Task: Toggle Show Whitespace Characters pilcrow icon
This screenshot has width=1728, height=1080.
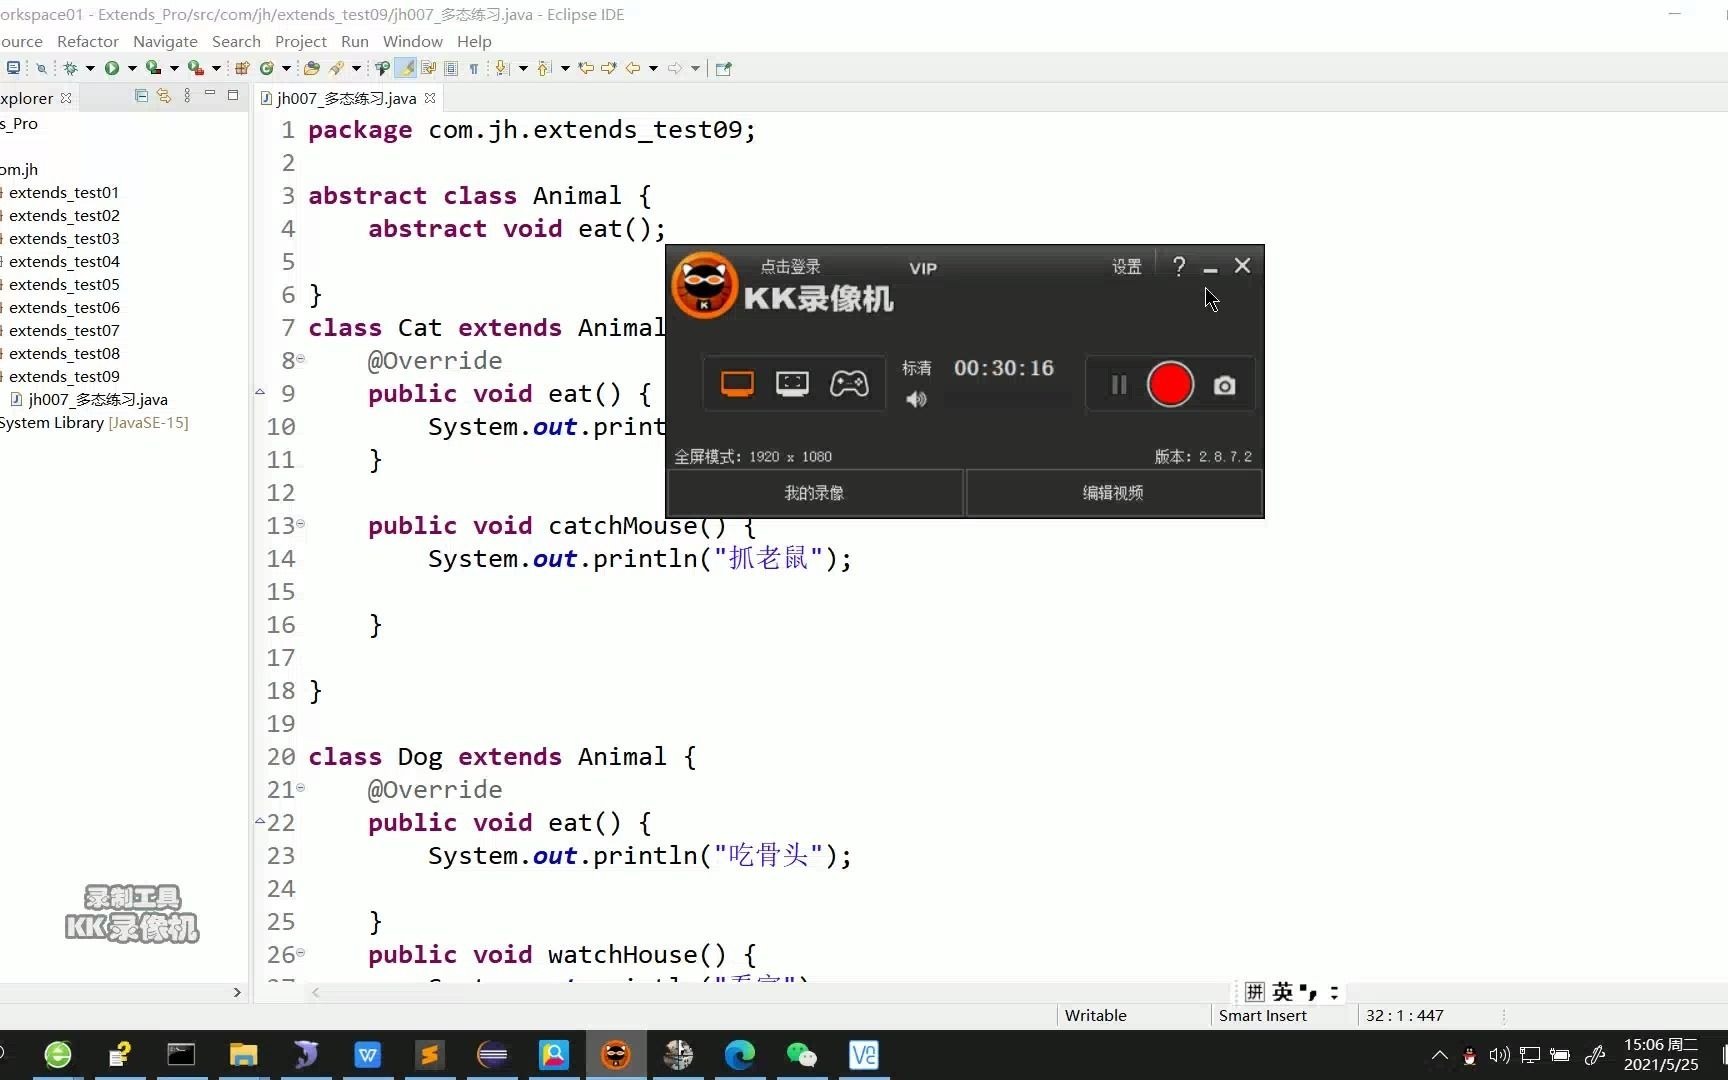Action: 474,68
